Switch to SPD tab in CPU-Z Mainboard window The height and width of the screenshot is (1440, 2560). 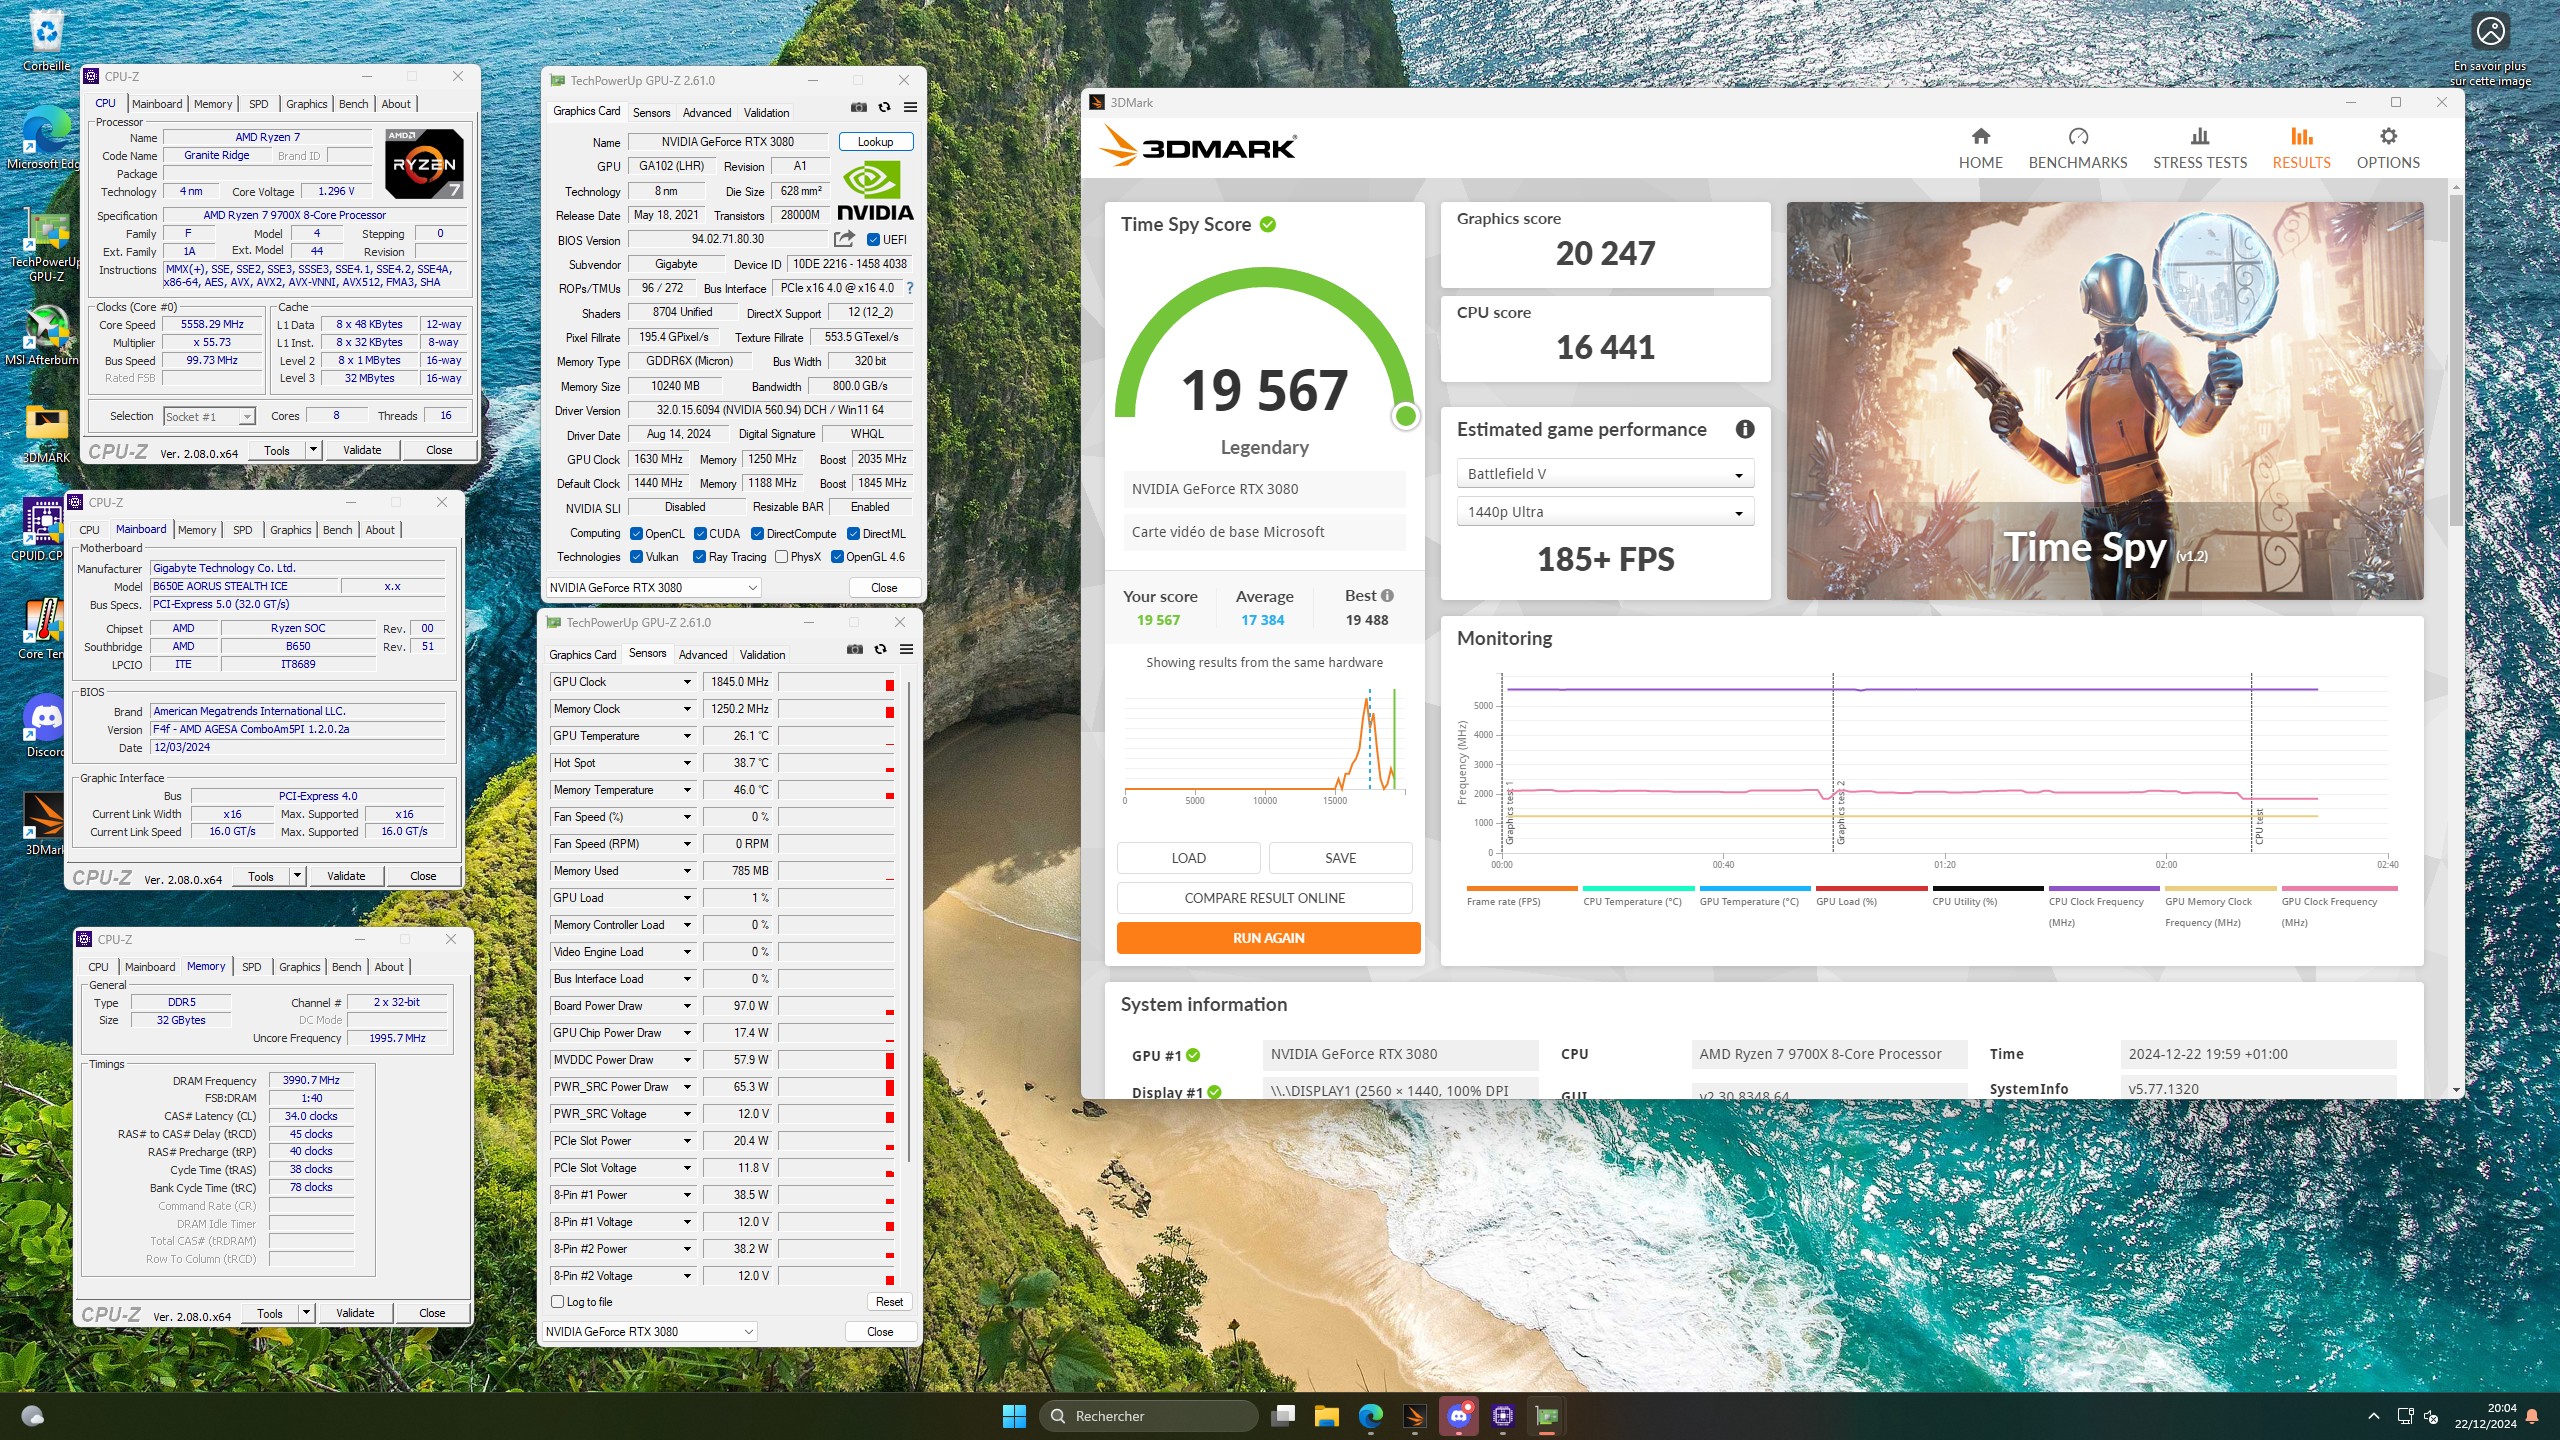click(242, 530)
